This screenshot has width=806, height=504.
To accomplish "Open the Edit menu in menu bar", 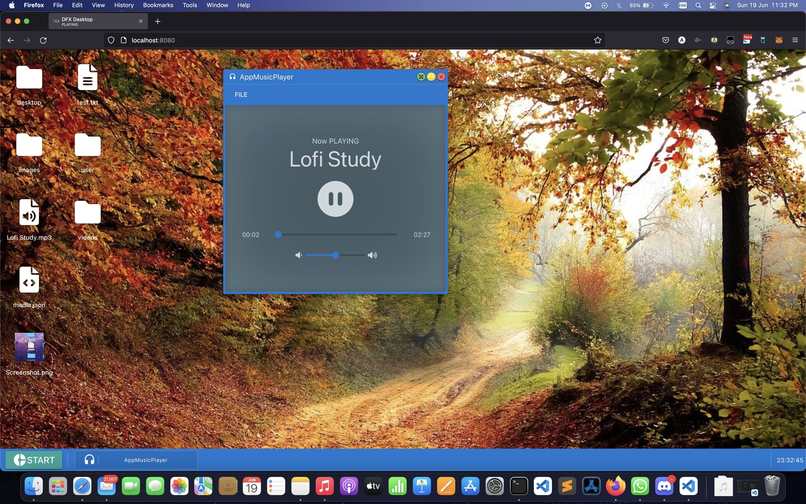I will 77,5.
